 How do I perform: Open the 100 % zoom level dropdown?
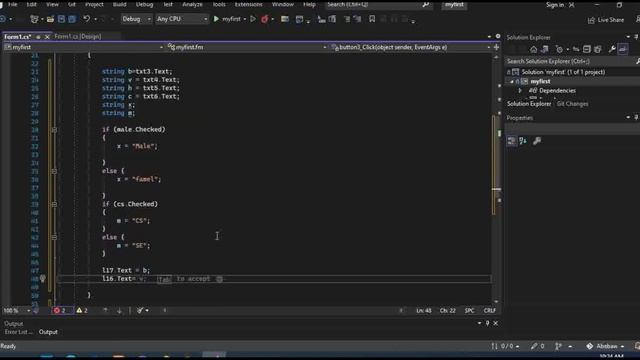(x=16, y=311)
